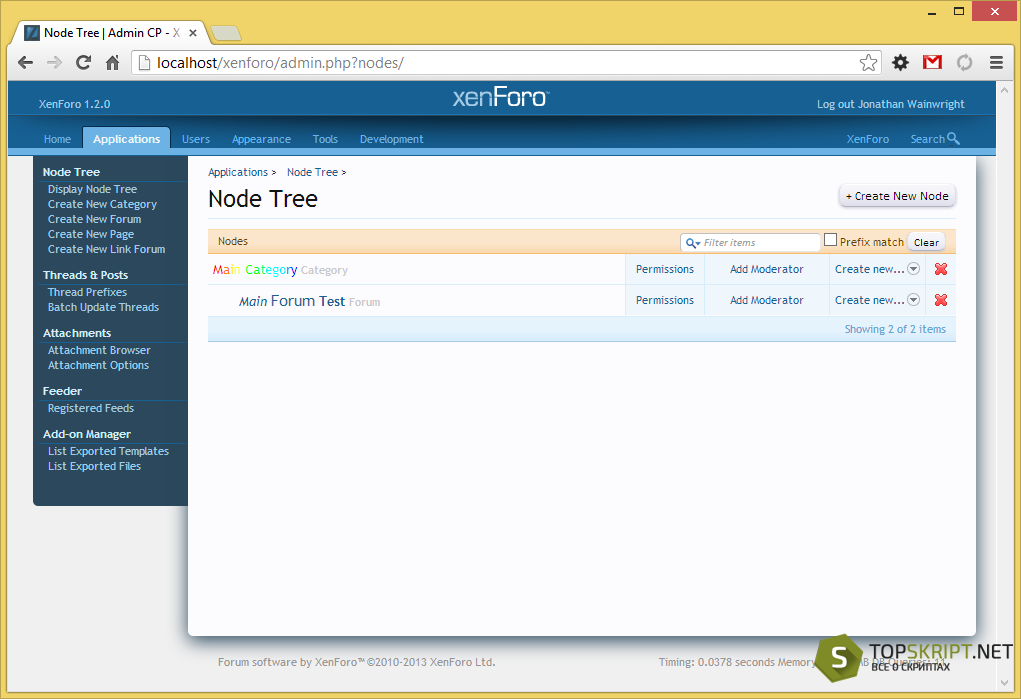
Task: Click the Add-on Manager sidebar heading
Action: coord(87,434)
